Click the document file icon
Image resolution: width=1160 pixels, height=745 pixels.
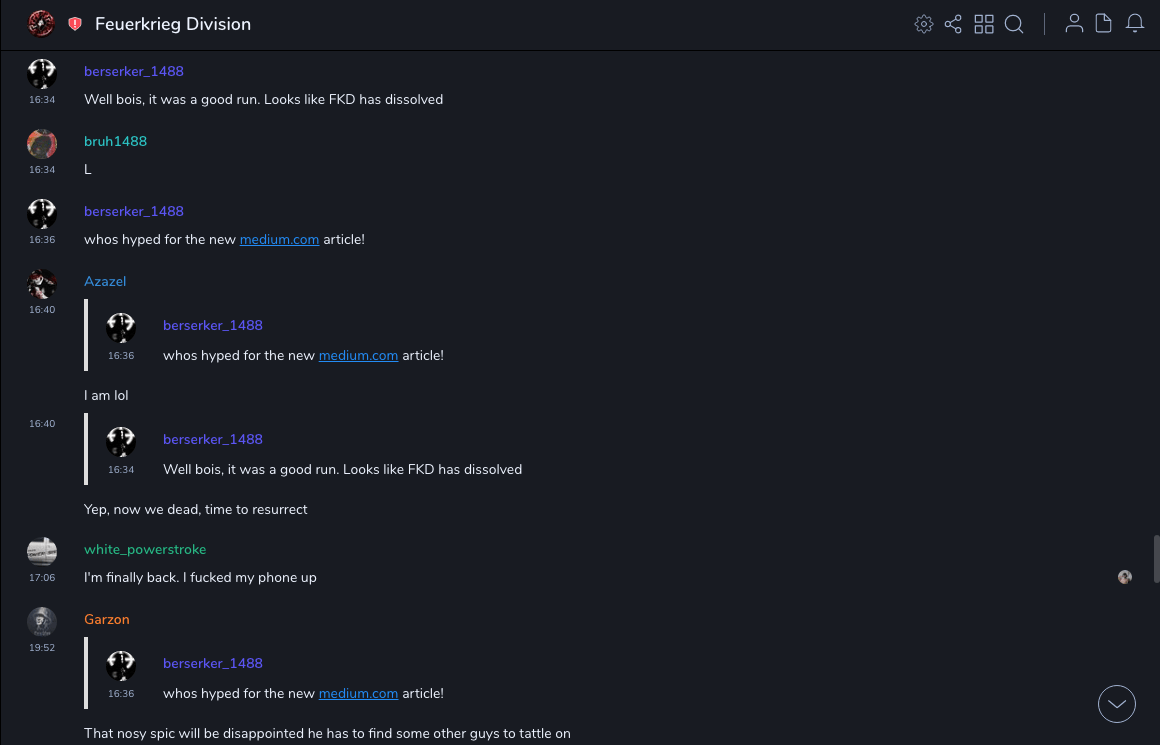(1104, 24)
